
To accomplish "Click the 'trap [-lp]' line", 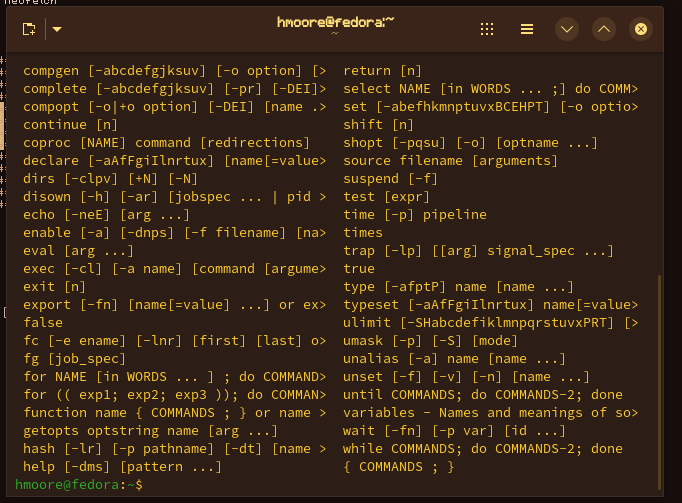I will coord(478,251).
